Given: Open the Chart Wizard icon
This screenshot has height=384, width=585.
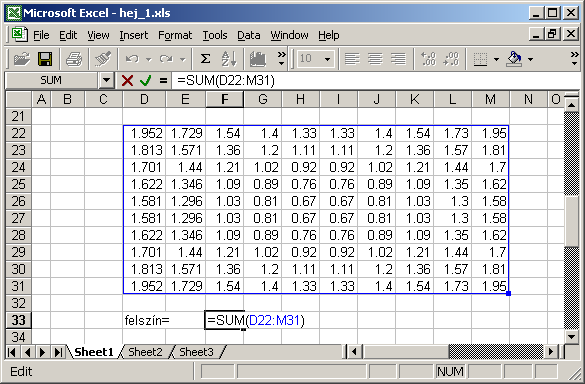Looking at the screenshot, I should click(258, 59).
